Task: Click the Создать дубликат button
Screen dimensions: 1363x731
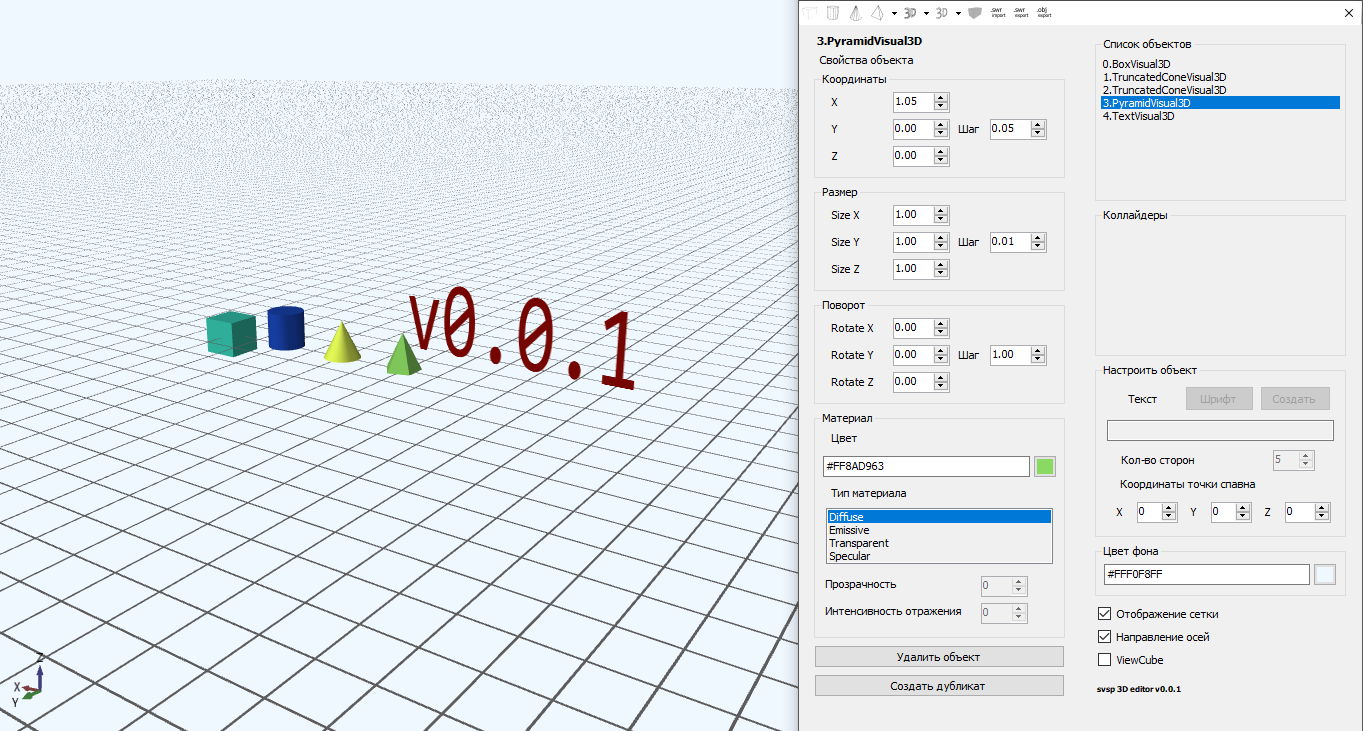Action: [939, 685]
